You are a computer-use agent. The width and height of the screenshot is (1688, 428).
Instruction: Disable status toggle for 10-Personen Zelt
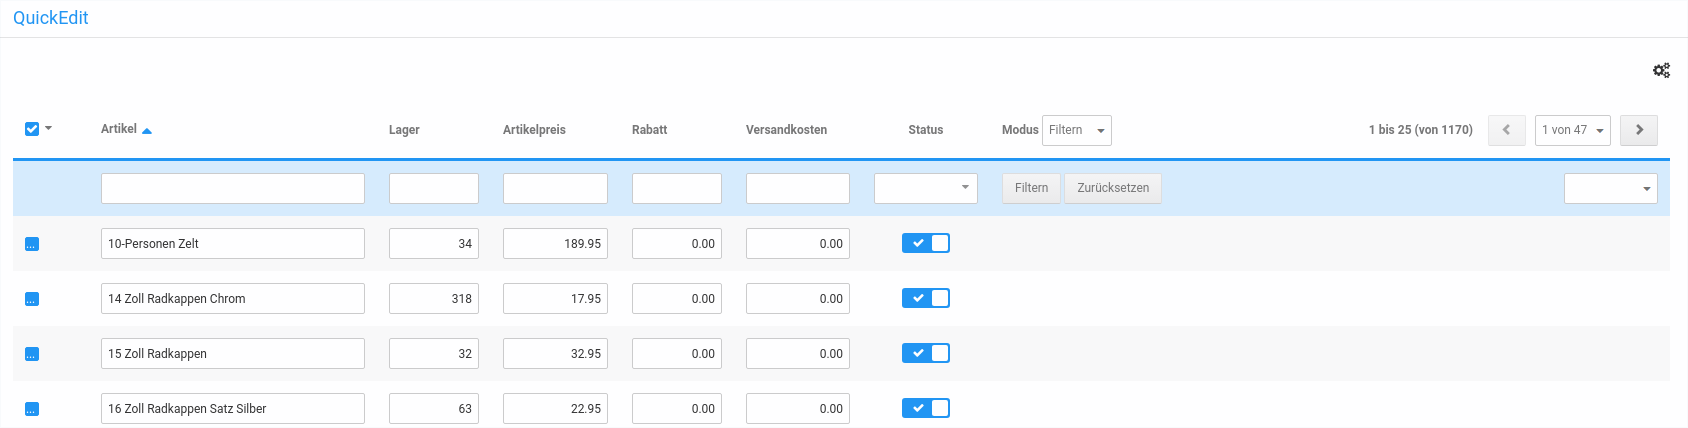click(x=925, y=243)
